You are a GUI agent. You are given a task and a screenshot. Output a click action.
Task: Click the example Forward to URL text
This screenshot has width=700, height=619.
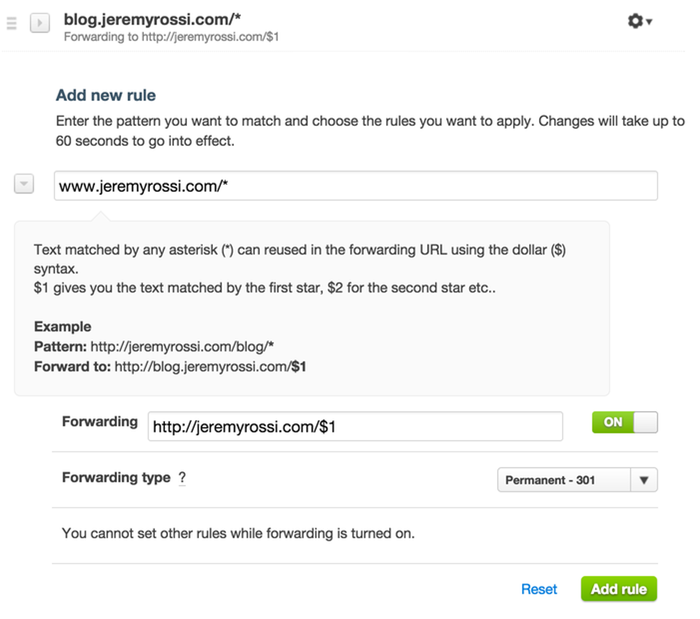(210, 367)
